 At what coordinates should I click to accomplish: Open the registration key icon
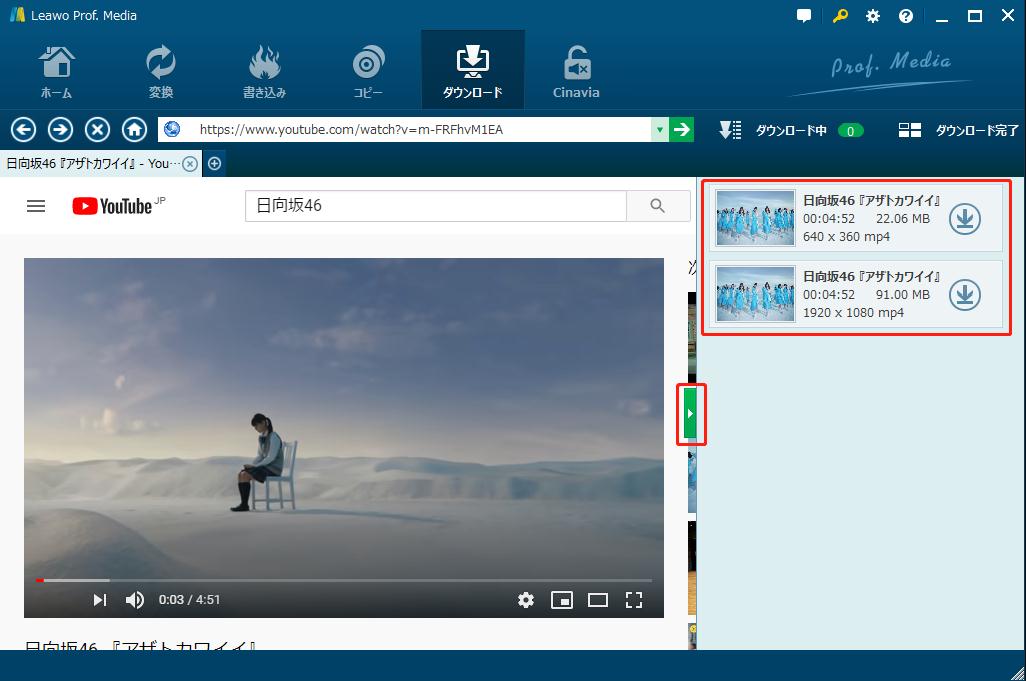tap(840, 16)
